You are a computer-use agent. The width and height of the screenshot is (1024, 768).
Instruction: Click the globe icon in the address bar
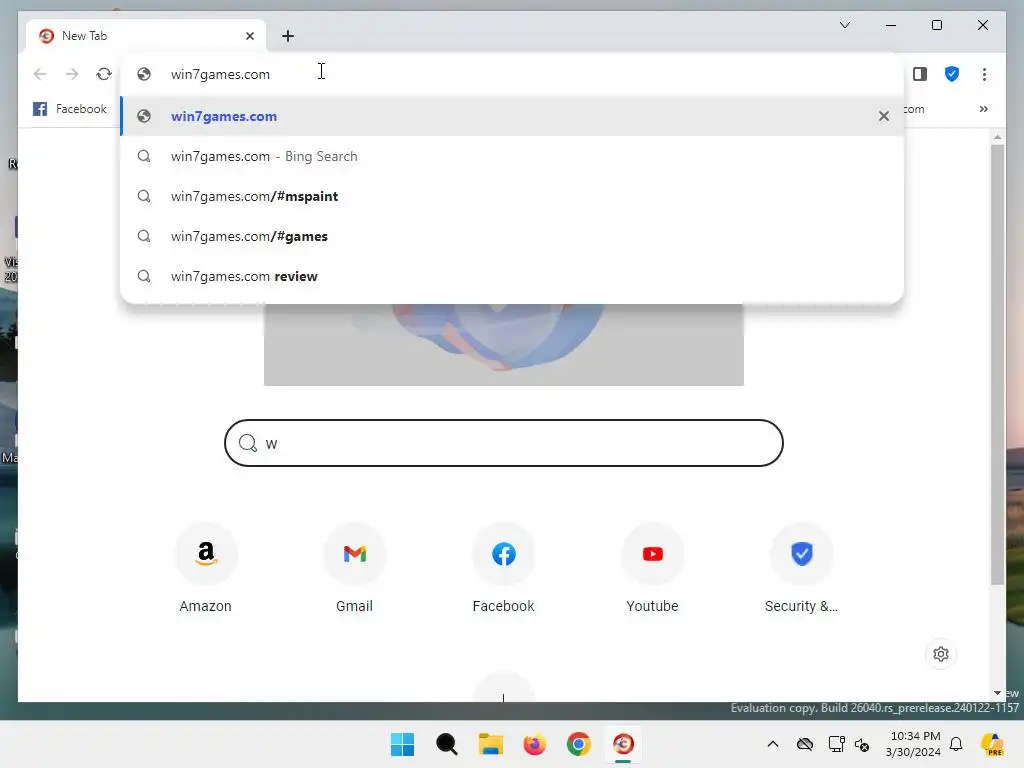pos(144,74)
